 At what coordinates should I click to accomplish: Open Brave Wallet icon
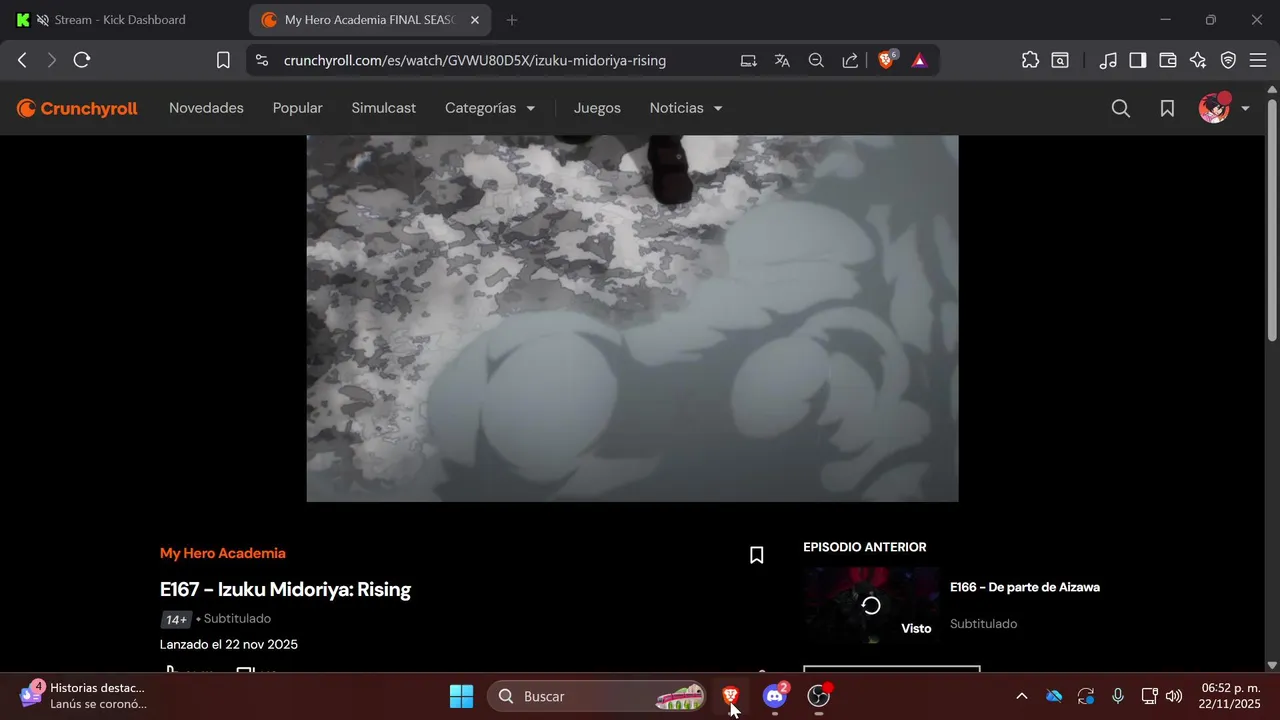click(1167, 60)
